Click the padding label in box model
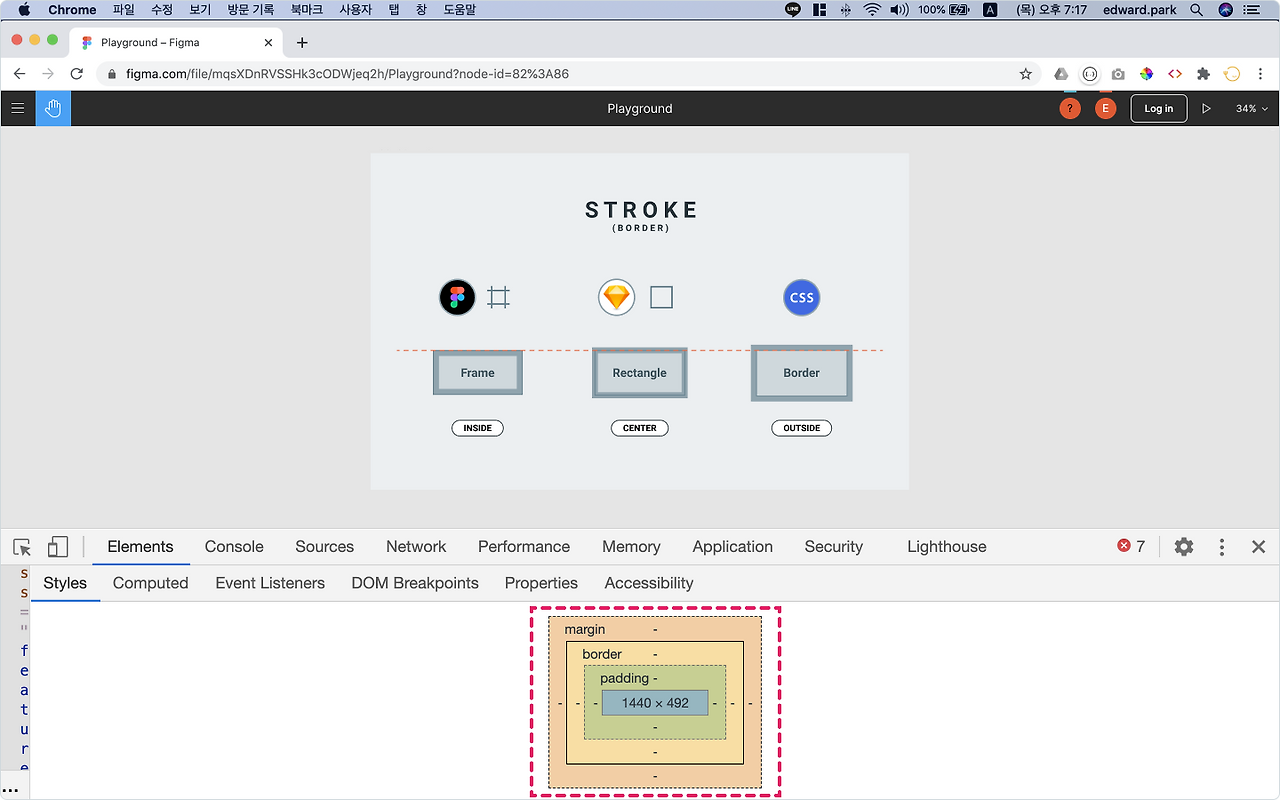 tap(624, 678)
